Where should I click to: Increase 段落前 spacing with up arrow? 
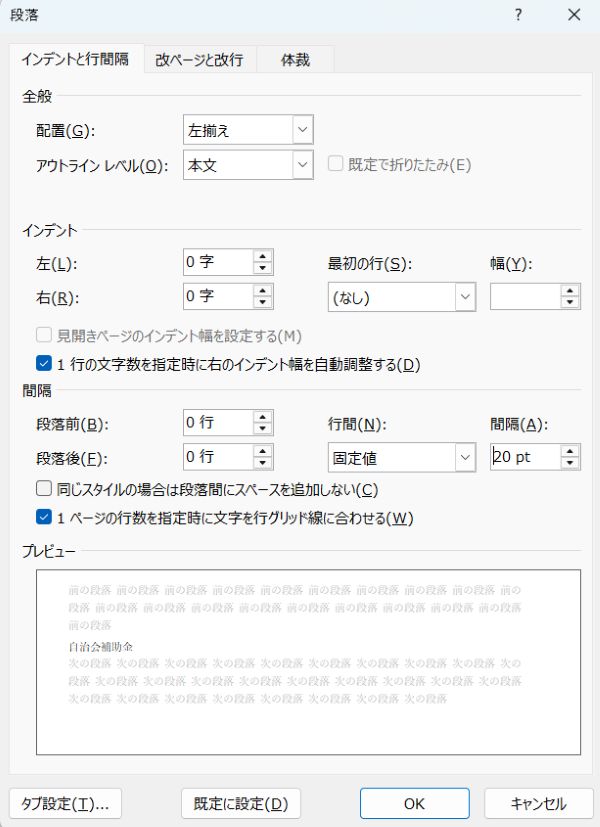pos(263,417)
